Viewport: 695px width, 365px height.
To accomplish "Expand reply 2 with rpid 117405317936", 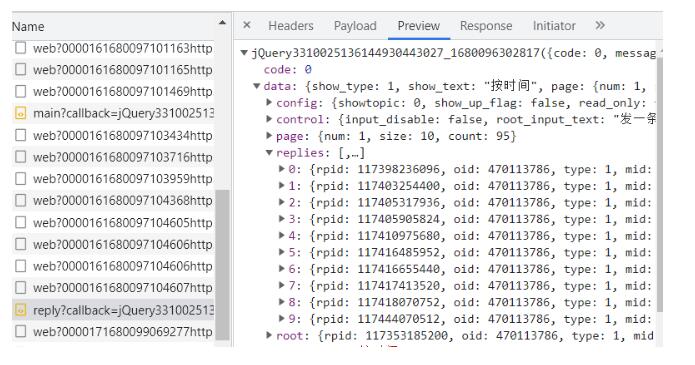I will (281, 202).
